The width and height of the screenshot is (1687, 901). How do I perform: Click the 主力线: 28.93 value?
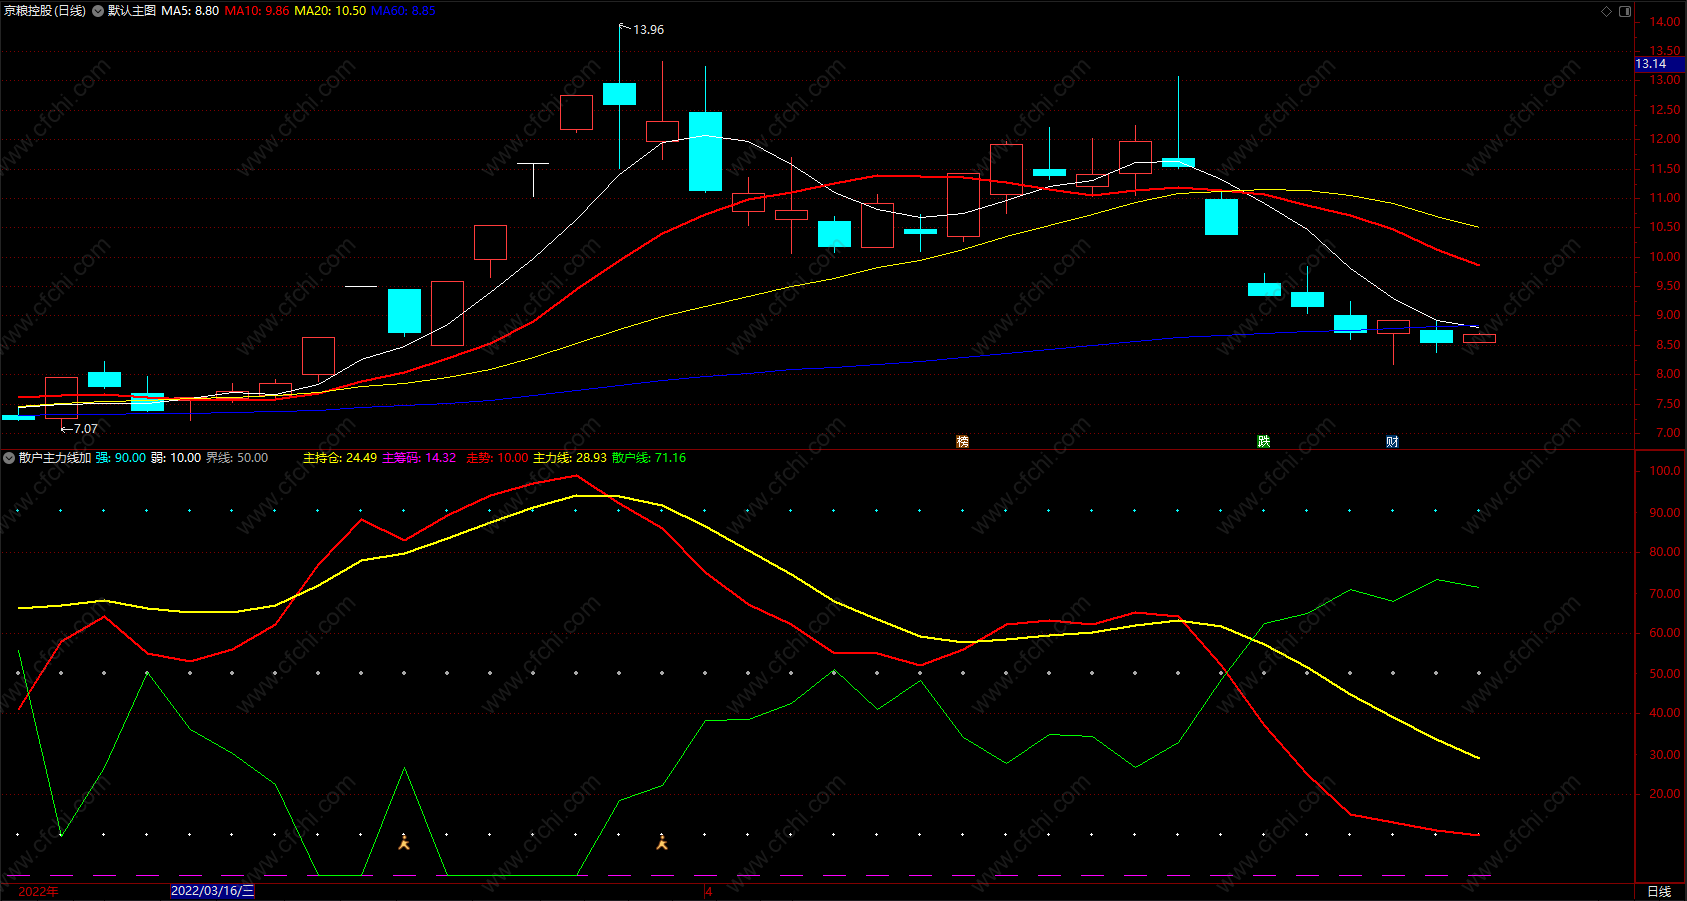point(570,458)
